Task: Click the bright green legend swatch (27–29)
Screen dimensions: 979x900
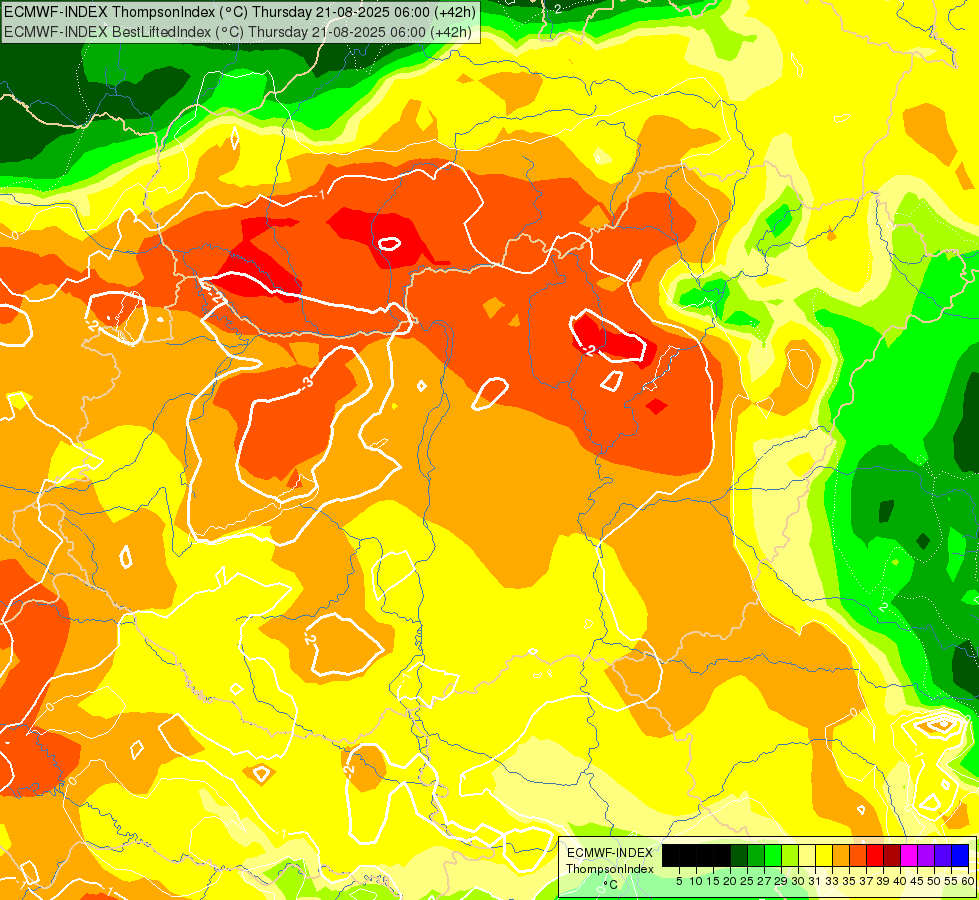Action: (773, 855)
